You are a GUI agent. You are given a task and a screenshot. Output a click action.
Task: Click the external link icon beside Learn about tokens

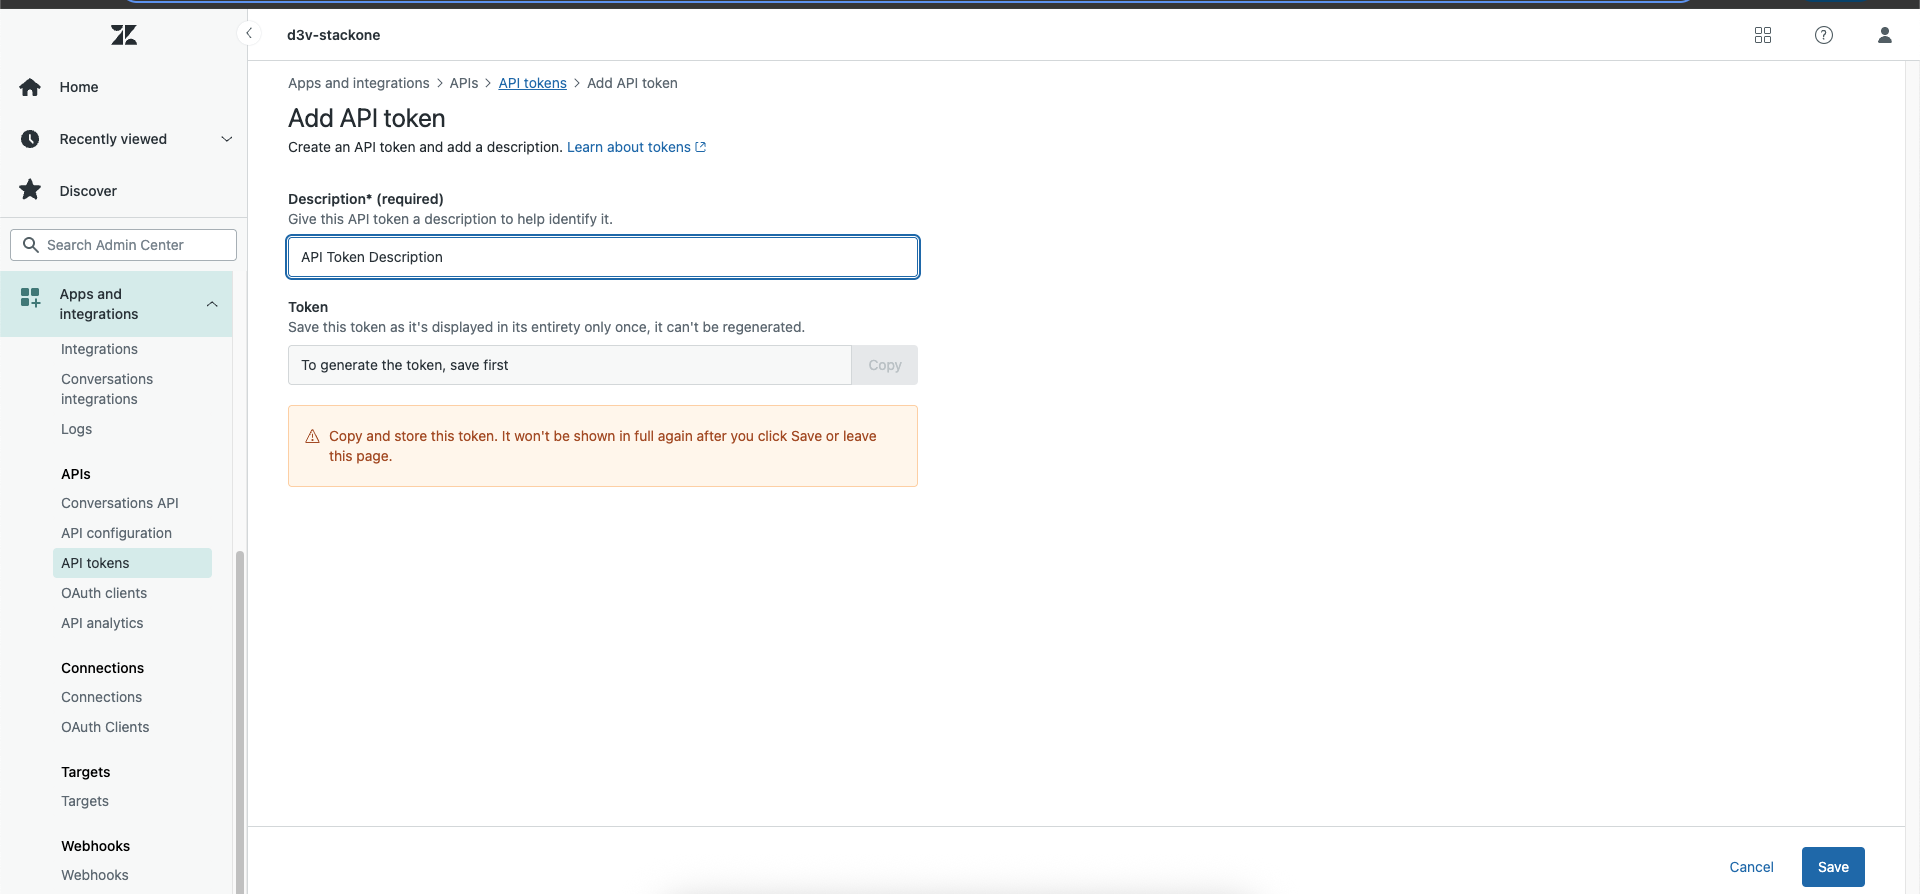[x=701, y=147]
